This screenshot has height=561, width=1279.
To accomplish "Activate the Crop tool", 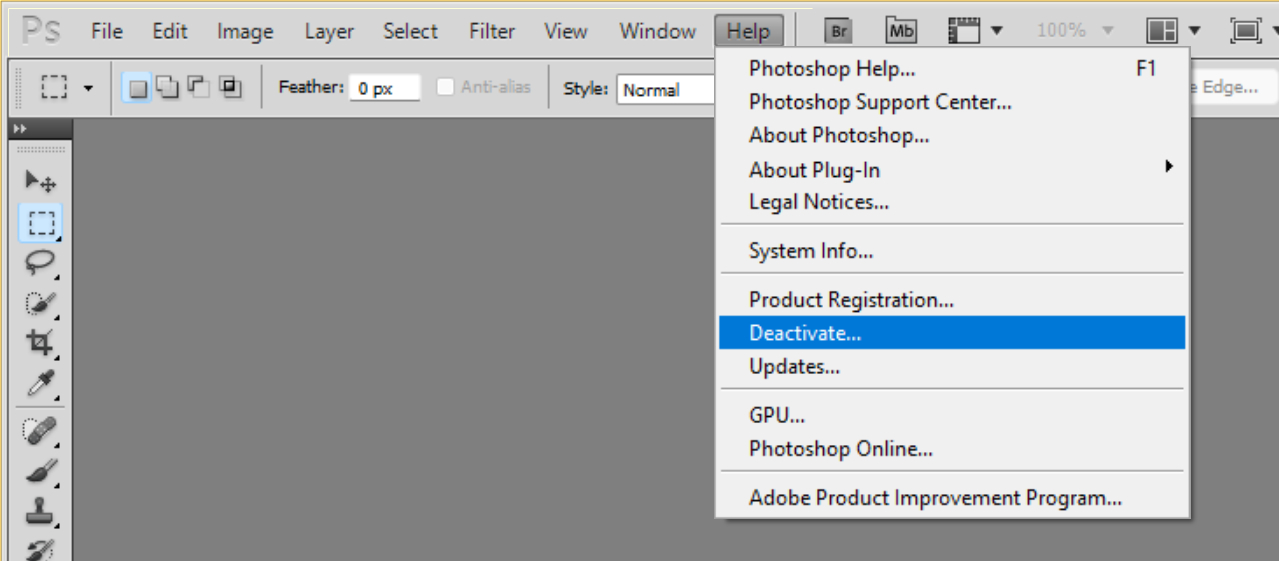I will tap(40, 342).
